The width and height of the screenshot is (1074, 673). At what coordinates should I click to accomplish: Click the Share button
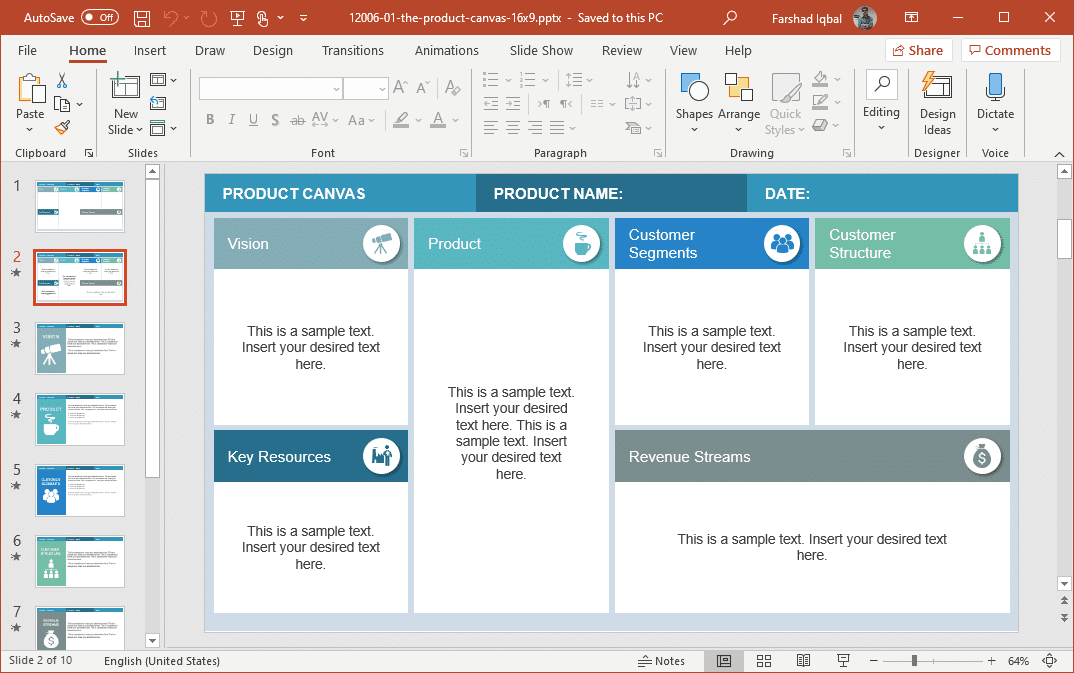click(x=918, y=50)
